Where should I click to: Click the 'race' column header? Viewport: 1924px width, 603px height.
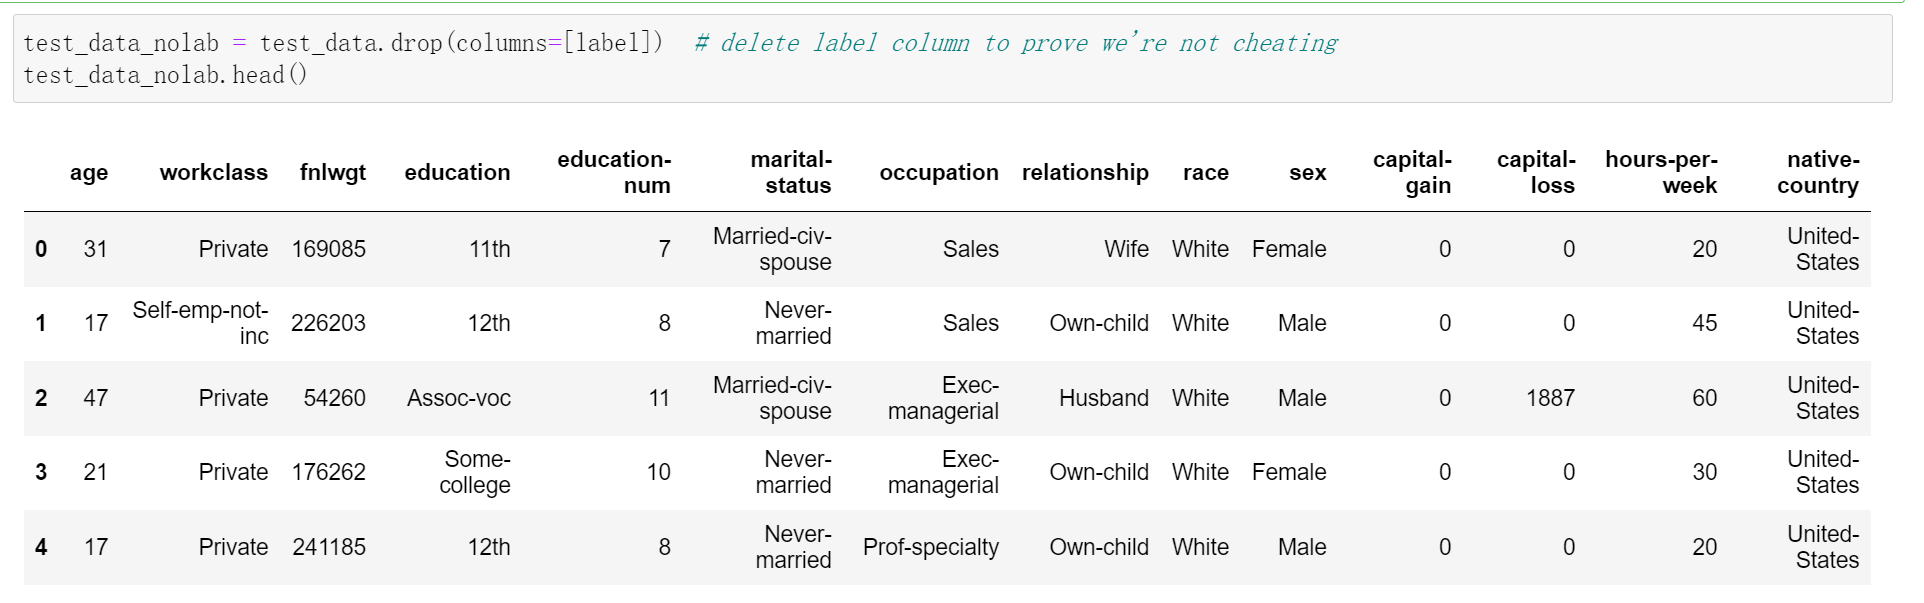click(x=1205, y=173)
